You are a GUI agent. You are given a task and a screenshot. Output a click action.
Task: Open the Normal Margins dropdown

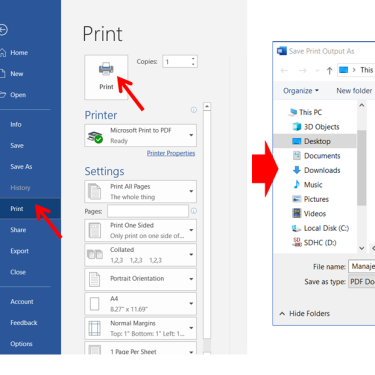(140, 328)
